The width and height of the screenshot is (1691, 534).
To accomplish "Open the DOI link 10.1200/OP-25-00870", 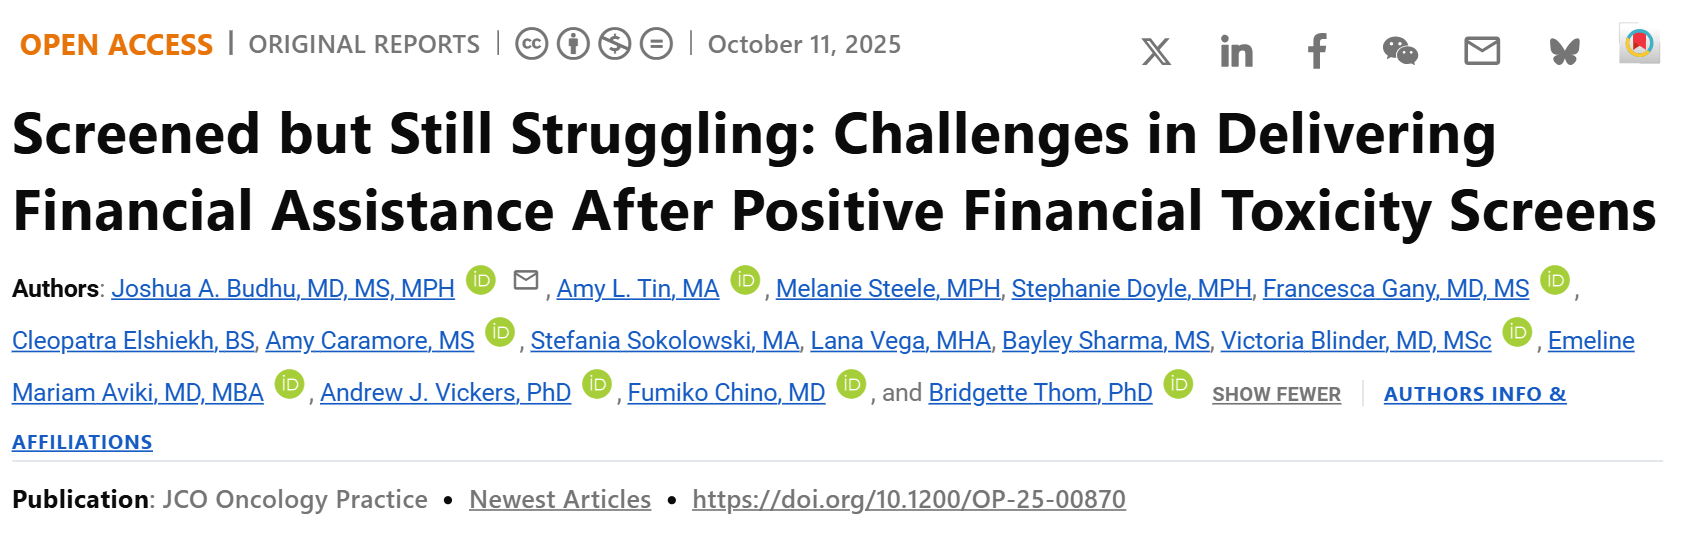I will click(908, 499).
